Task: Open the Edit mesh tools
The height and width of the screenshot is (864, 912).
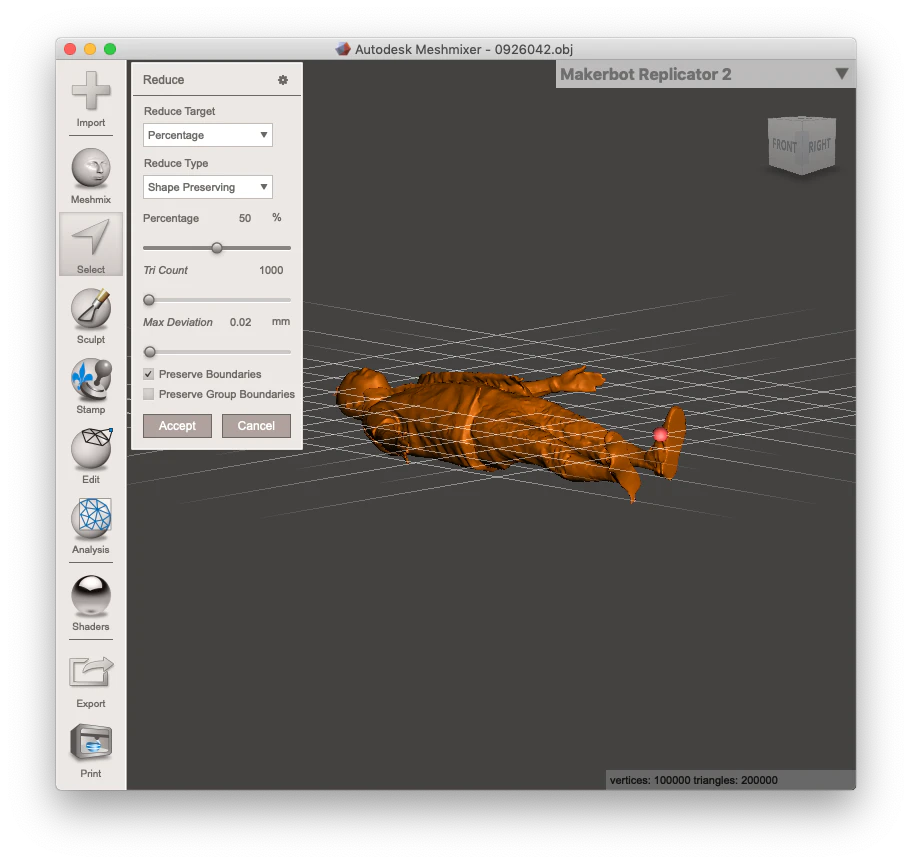Action: [91, 456]
